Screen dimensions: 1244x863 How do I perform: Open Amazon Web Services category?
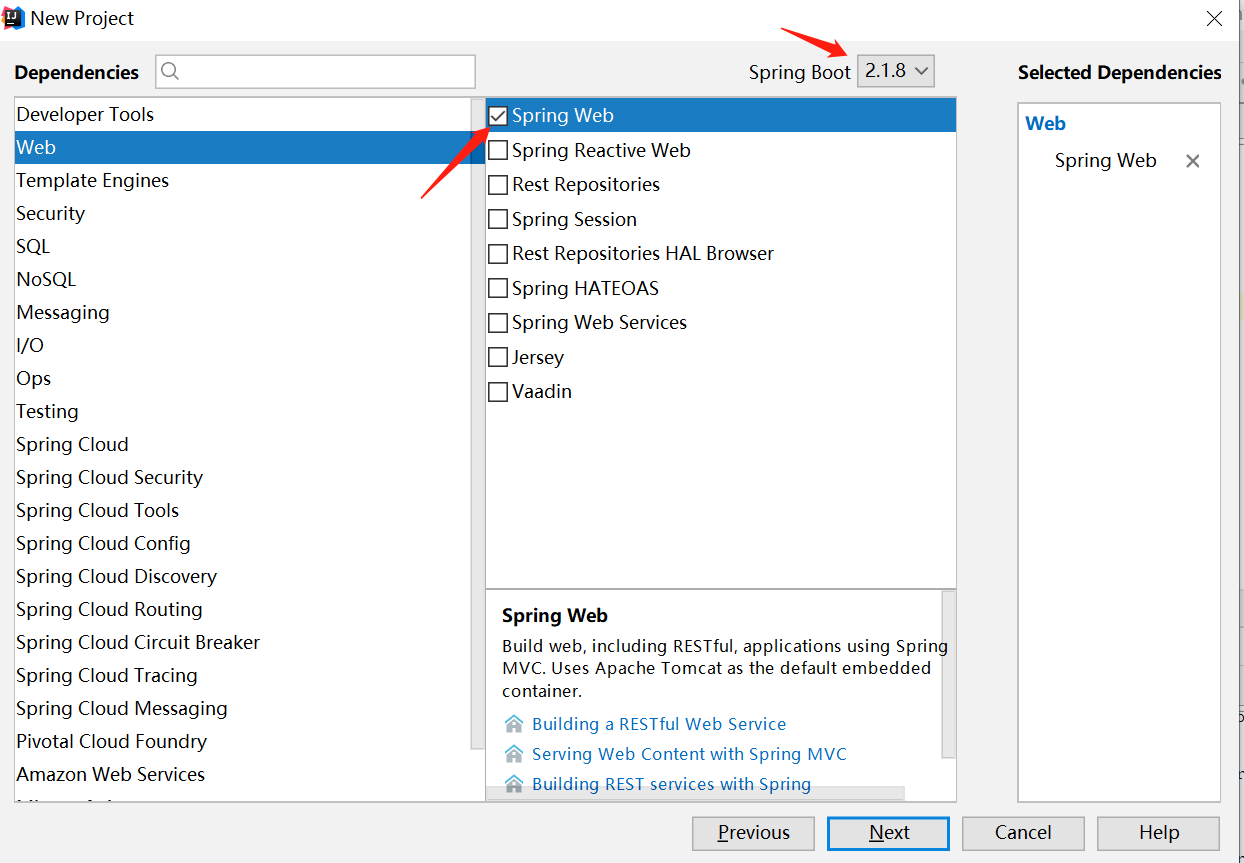243,774
